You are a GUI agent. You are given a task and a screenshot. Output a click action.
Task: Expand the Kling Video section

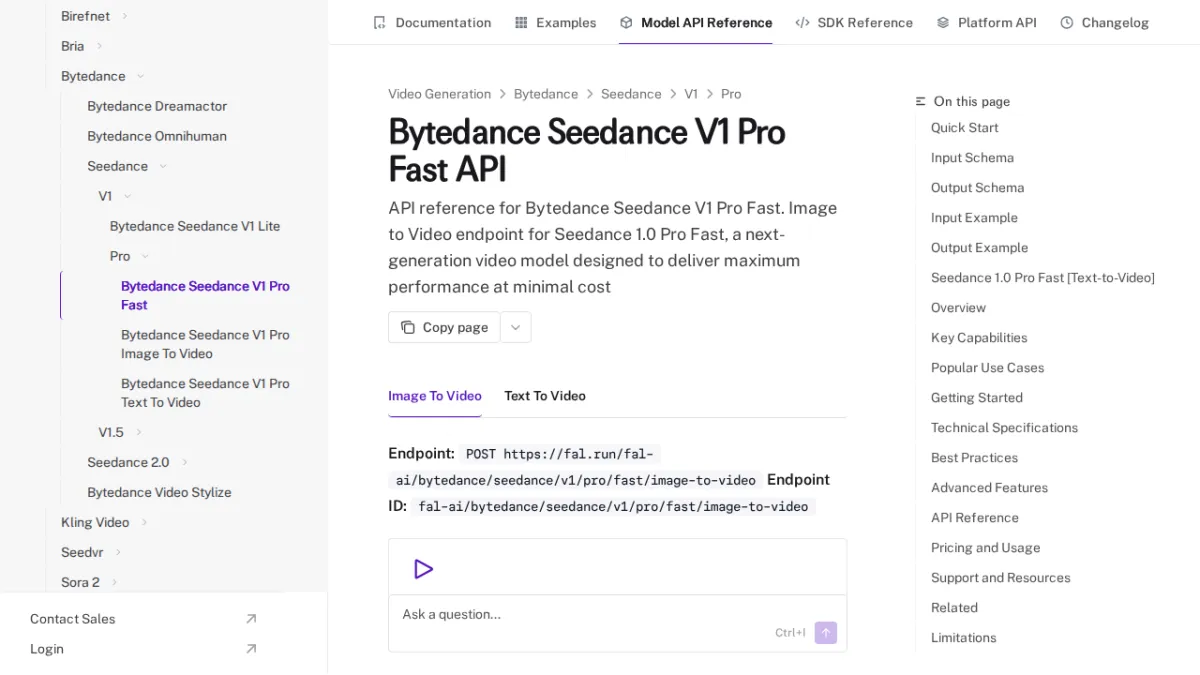pyautogui.click(x=144, y=522)
